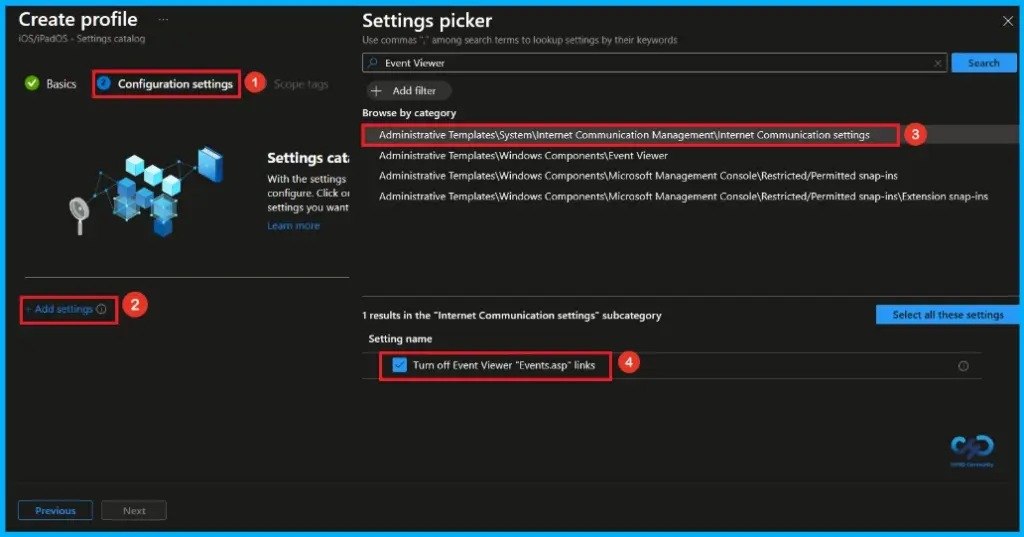
Task: Click the results count subcategory text
Action: pyautogui.click(x=511, y=315)
